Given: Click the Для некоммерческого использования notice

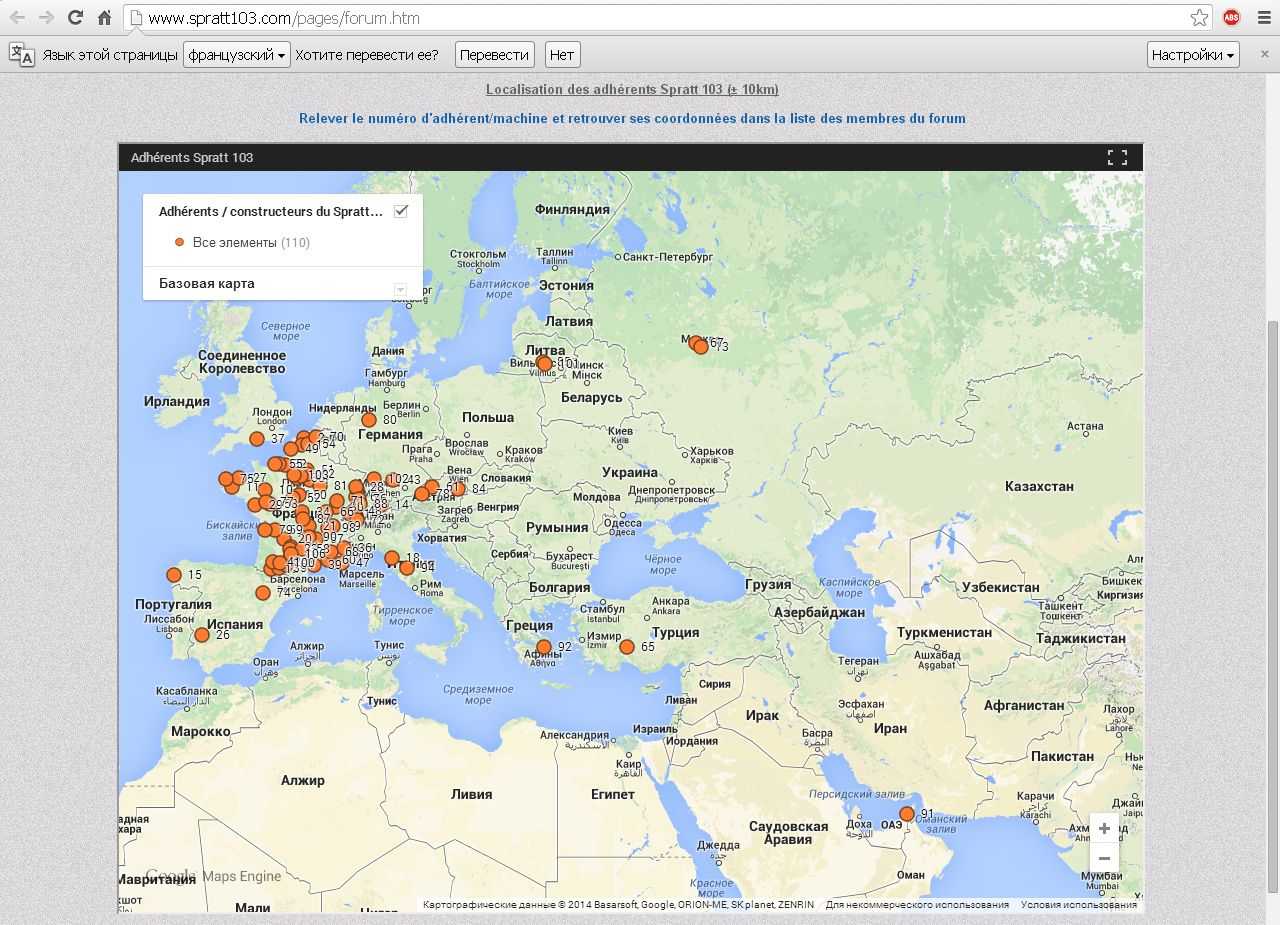Looking at the screenshot, I should pyautogui.click(x=917, y=905).
